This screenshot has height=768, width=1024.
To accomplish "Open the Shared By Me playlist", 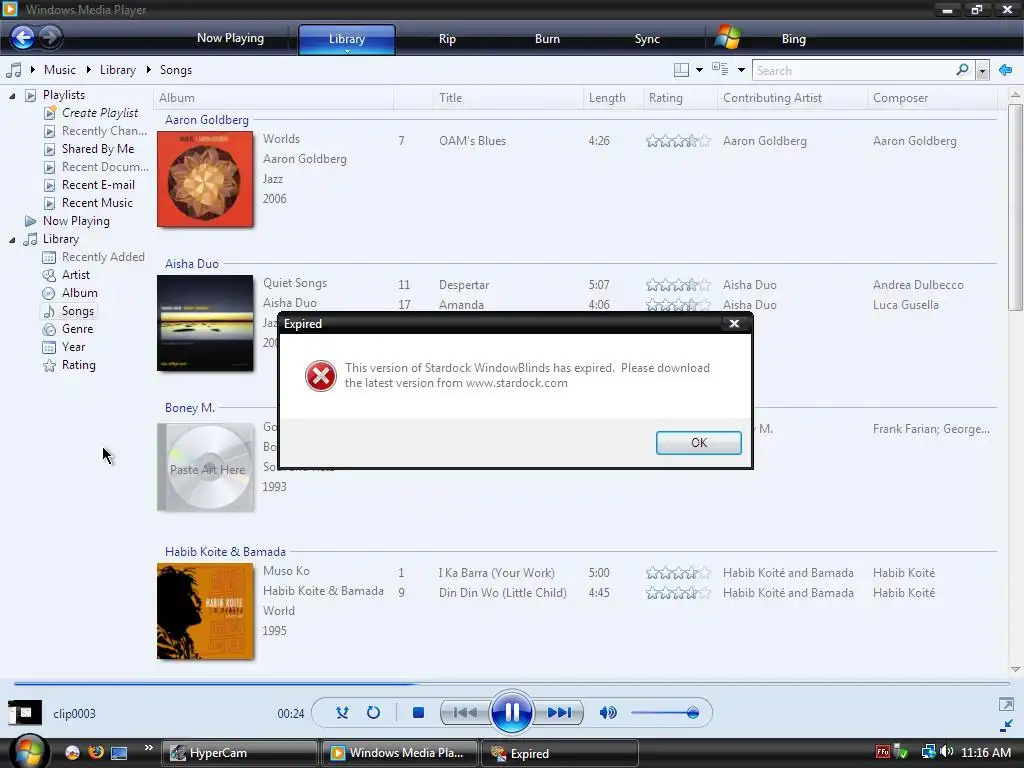I will tap(98, 149).
